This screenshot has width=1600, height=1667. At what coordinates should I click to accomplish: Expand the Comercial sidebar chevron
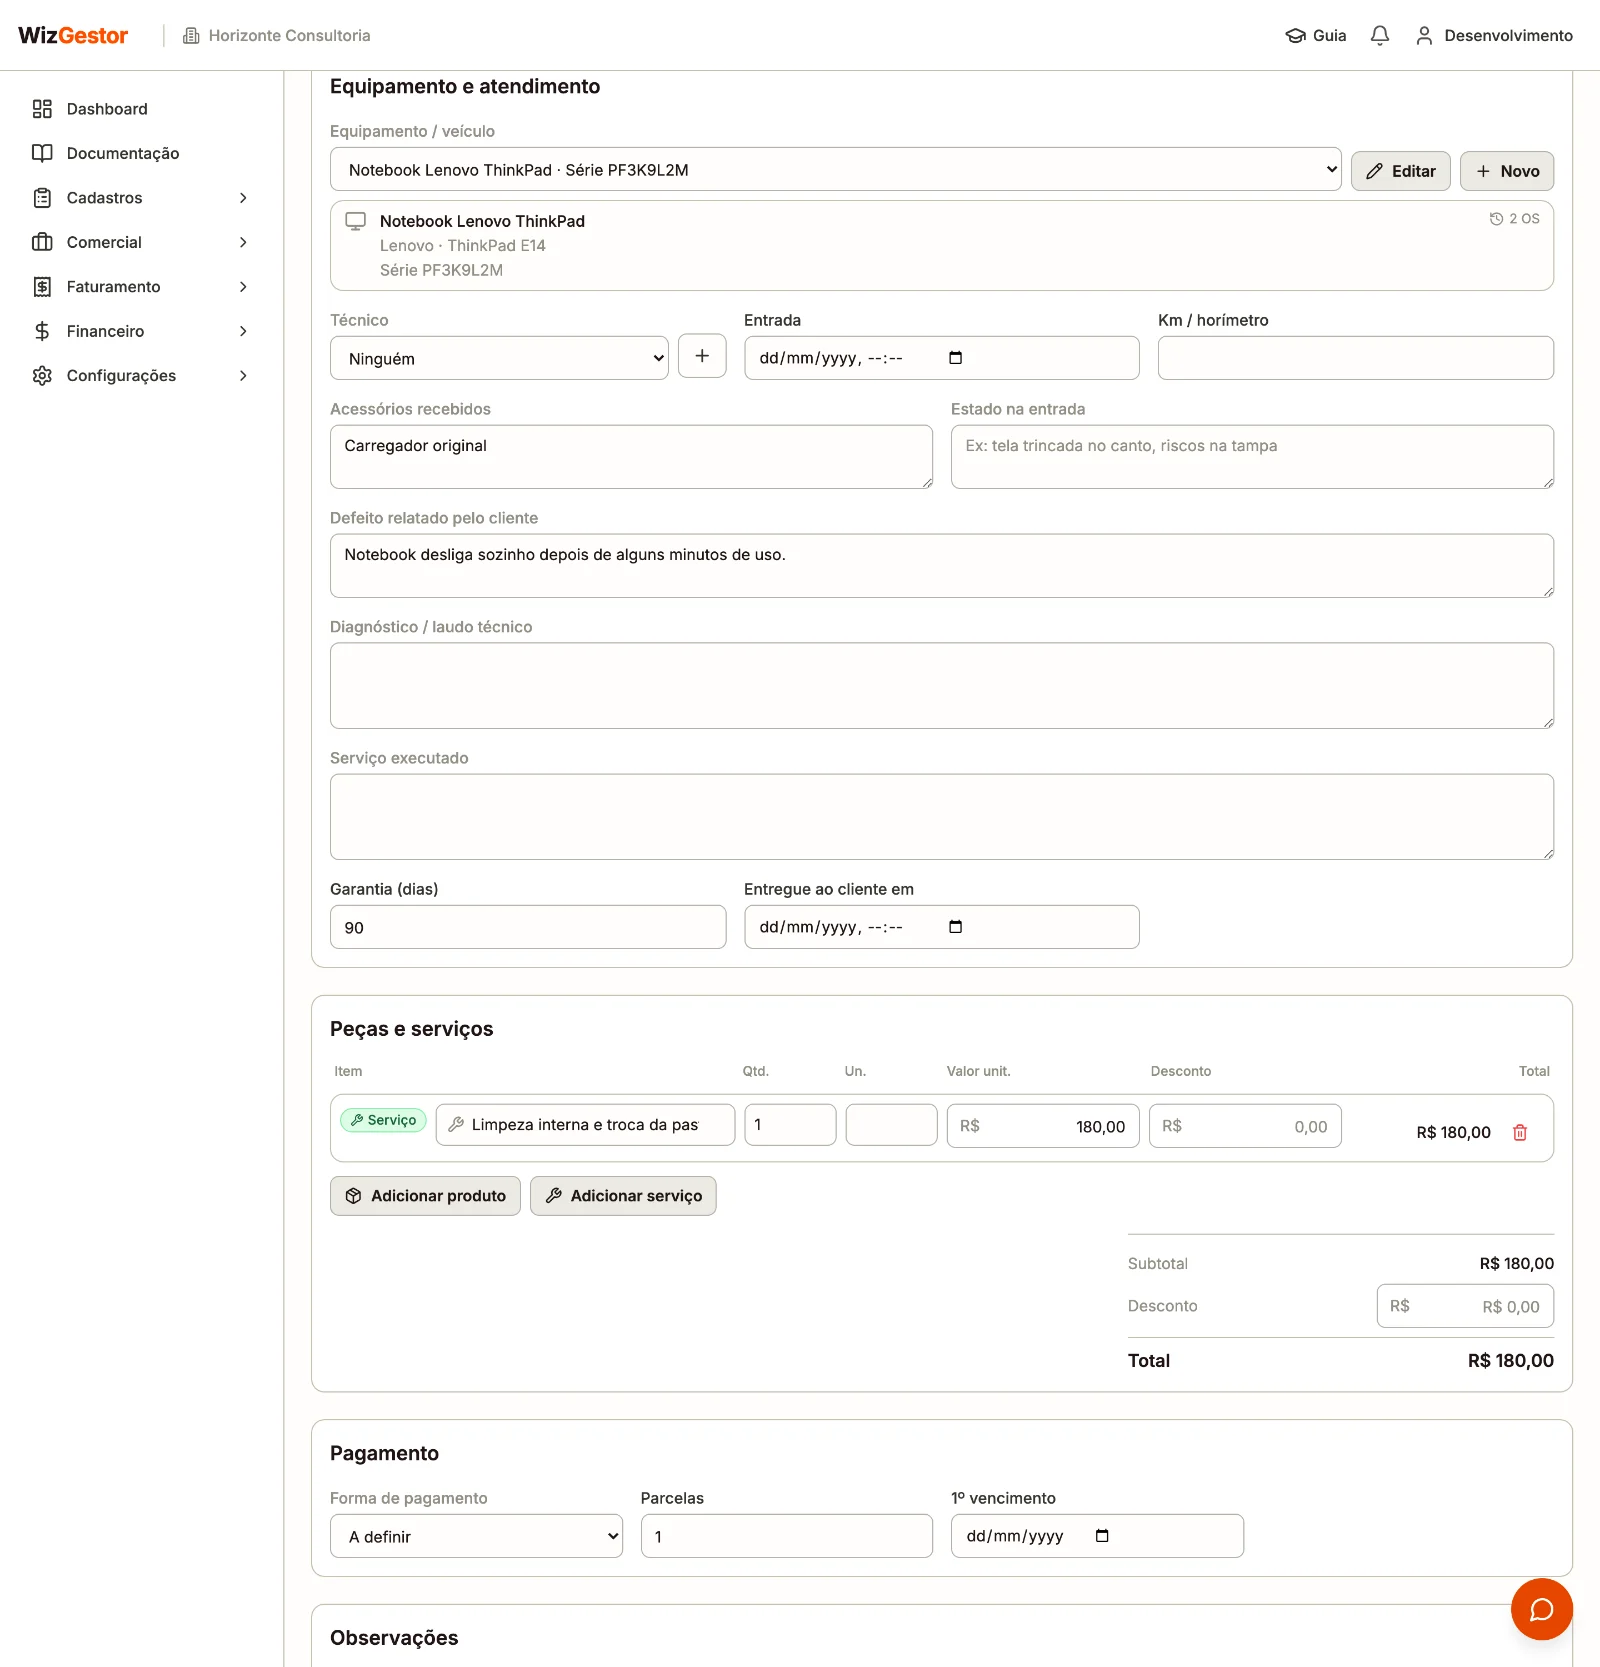[x=243, y=242]
